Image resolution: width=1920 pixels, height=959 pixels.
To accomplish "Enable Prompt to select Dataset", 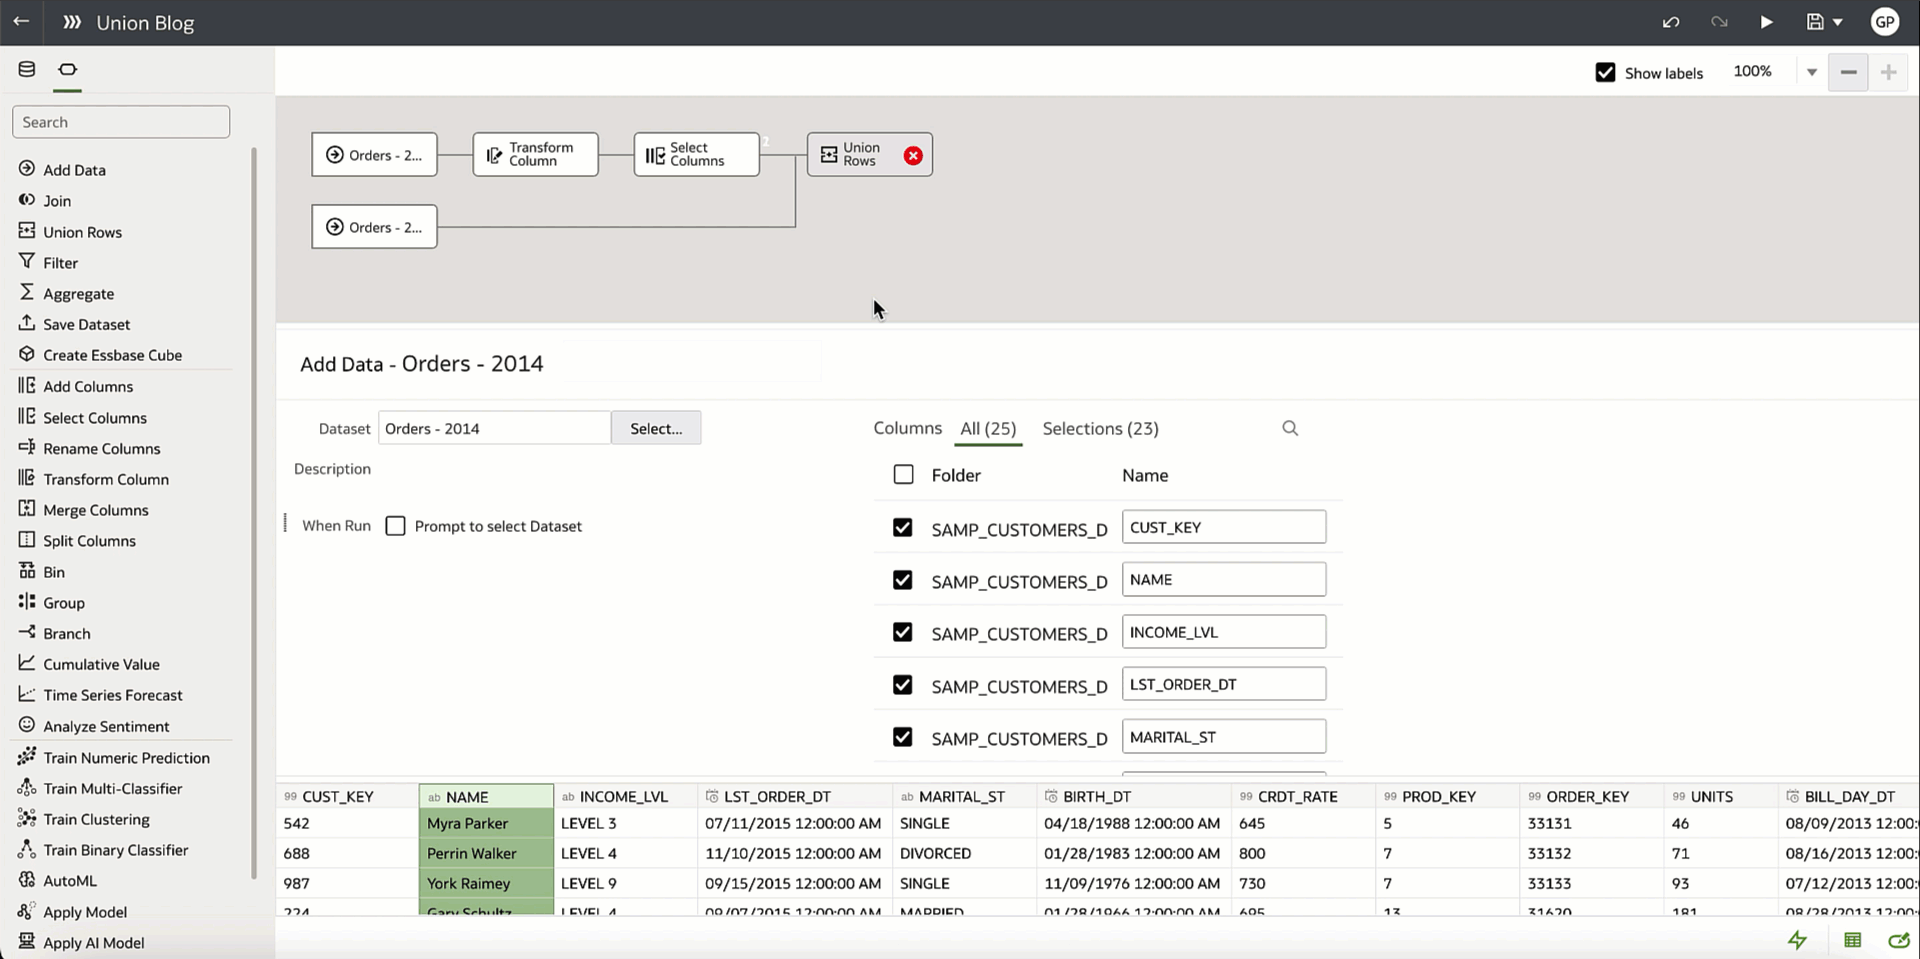I will tap(395, 525).
